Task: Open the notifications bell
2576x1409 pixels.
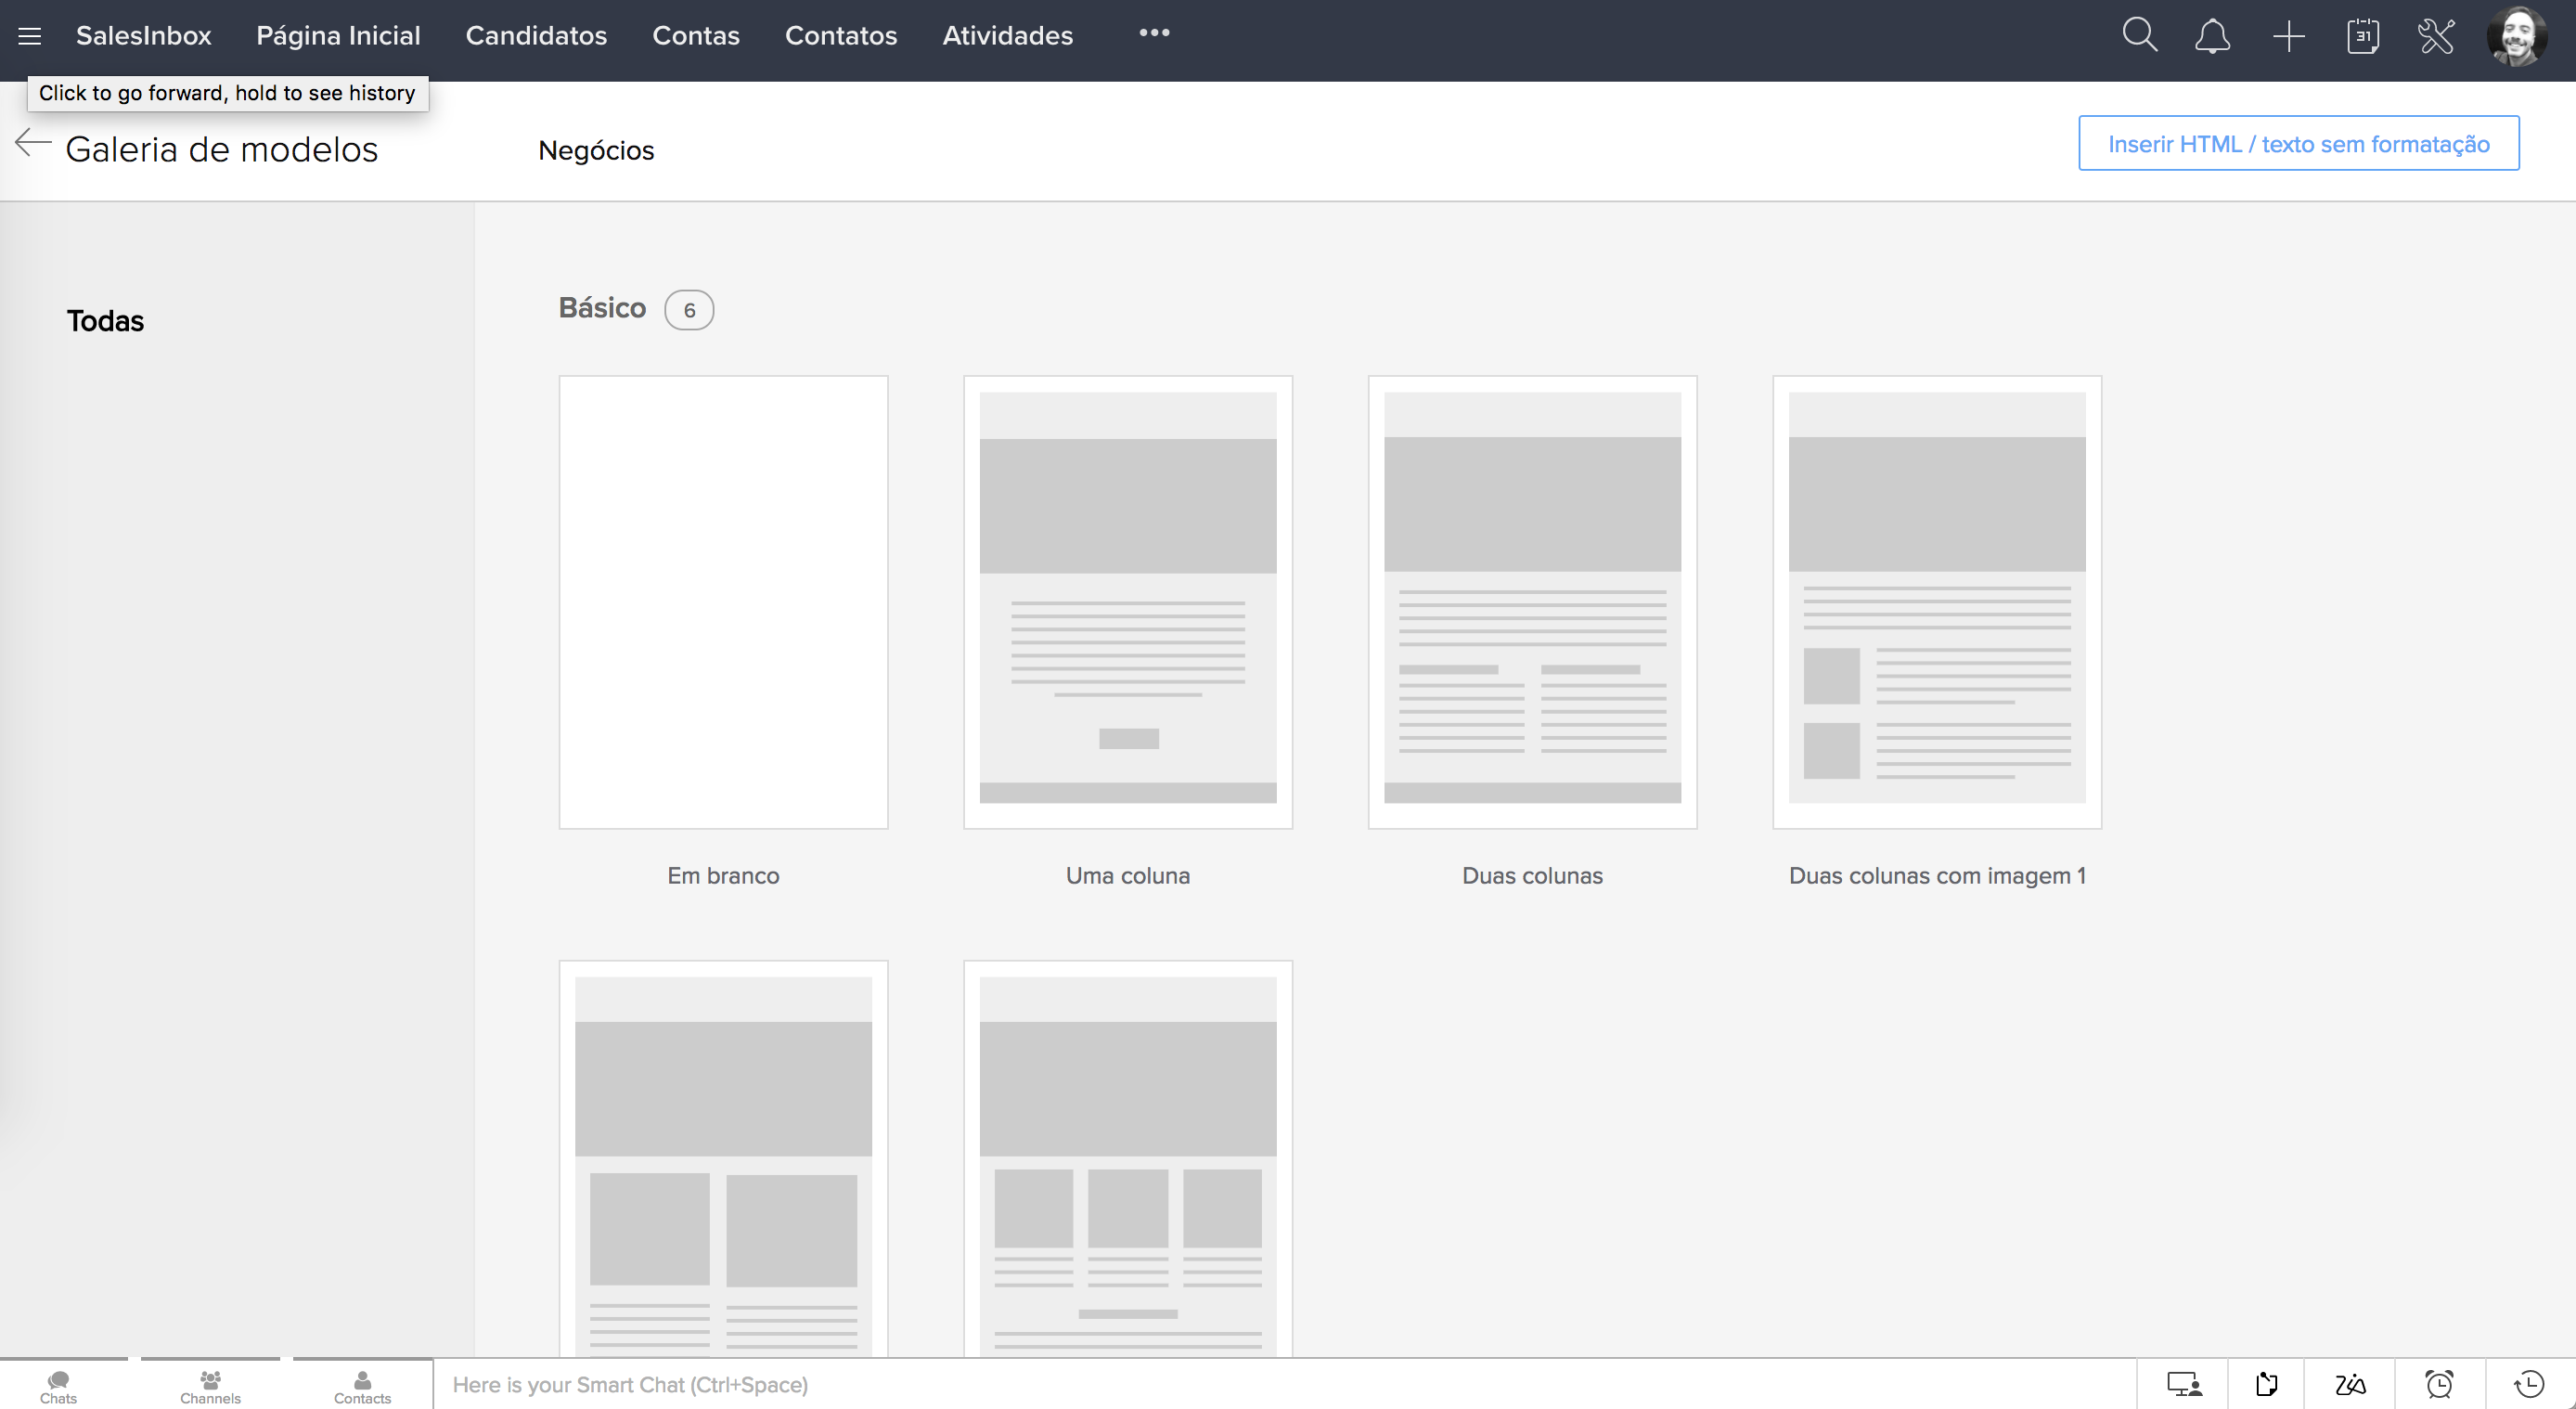Action: (x=2212, y=37)
